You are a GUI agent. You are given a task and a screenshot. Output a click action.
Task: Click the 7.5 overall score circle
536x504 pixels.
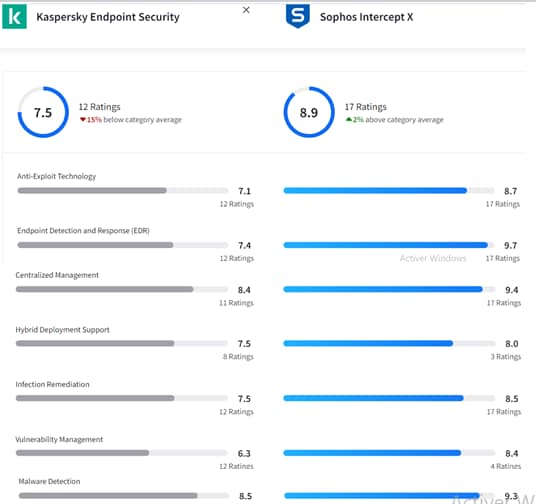pos(43,112)
